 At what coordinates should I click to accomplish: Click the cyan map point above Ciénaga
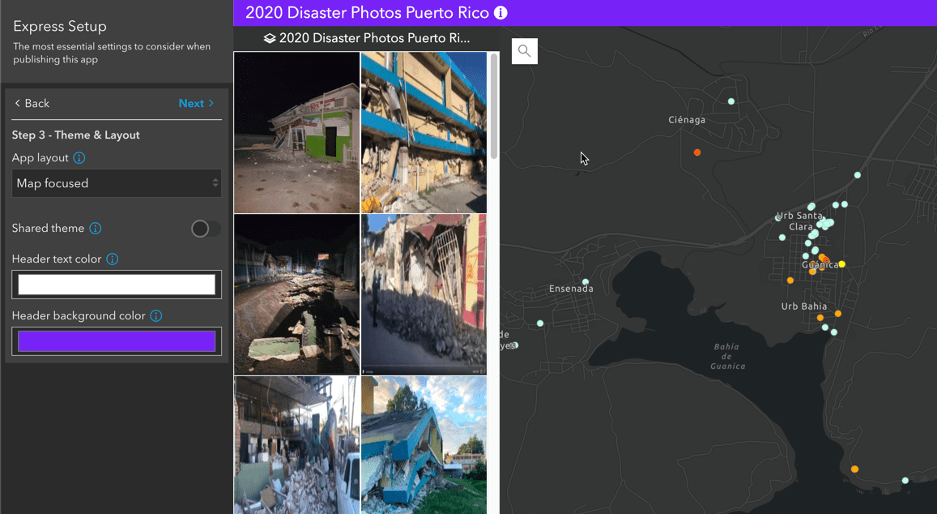coord(731,102)
